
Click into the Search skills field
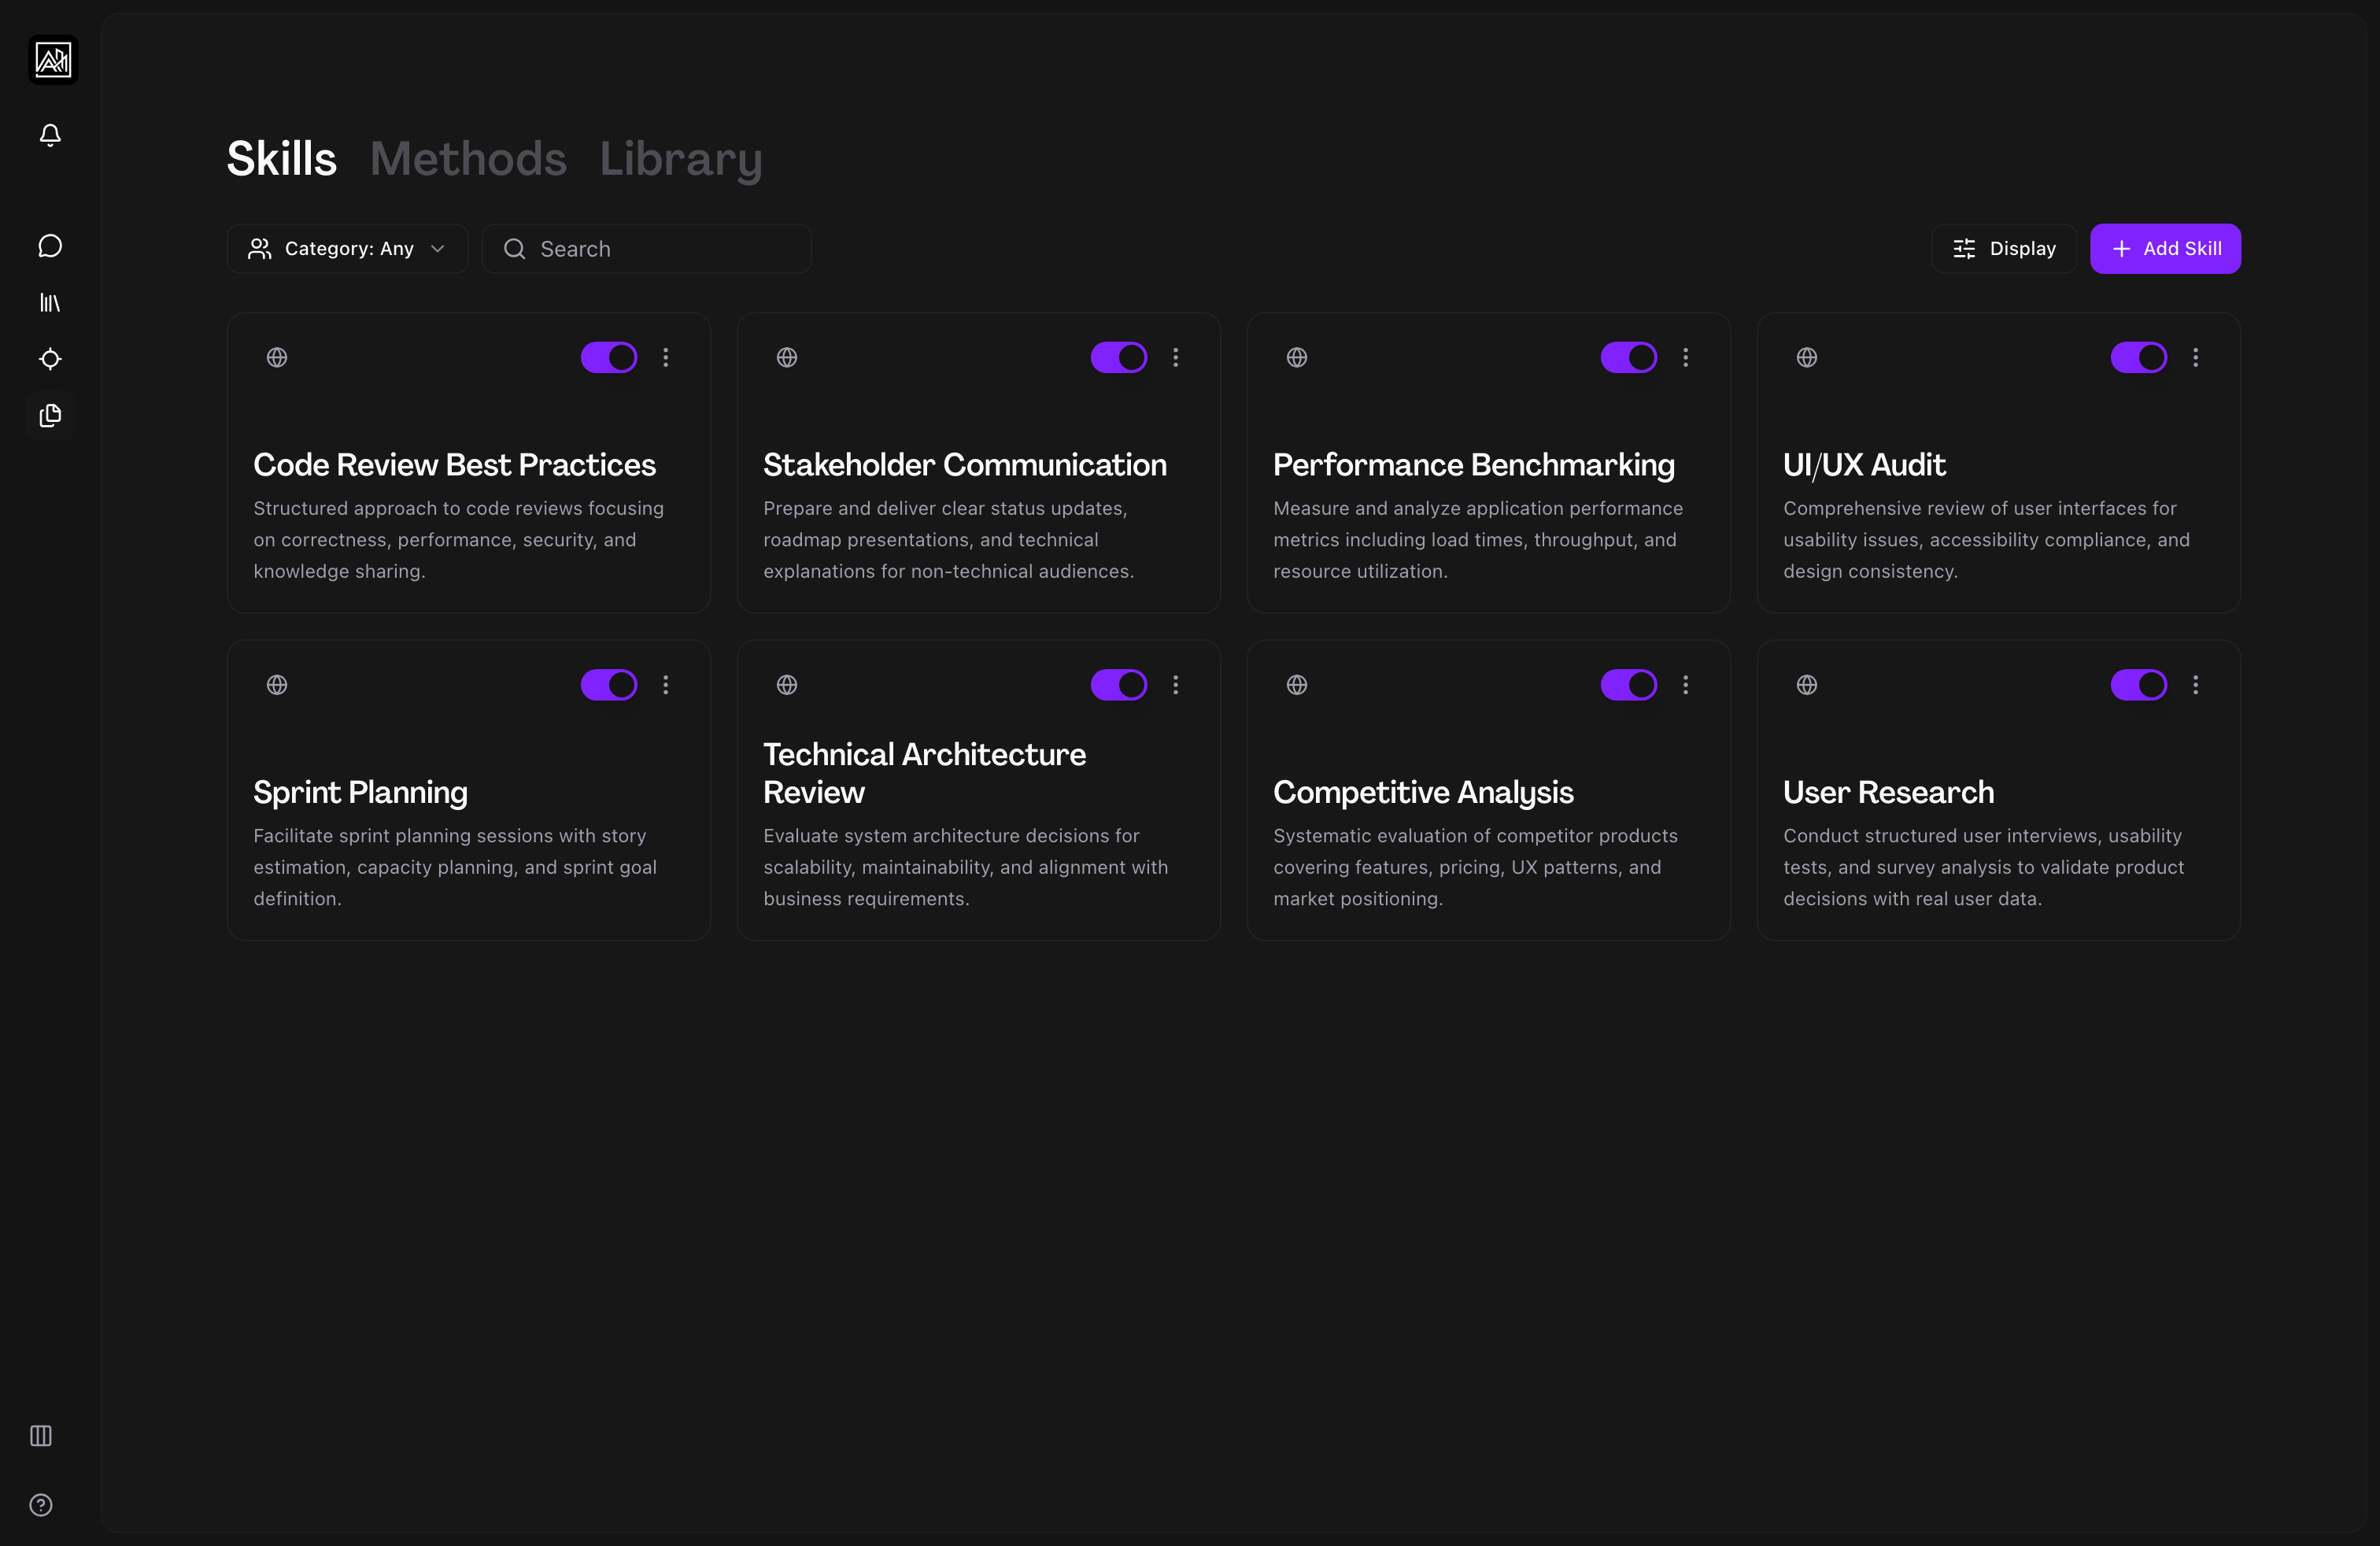coord(660,249)
